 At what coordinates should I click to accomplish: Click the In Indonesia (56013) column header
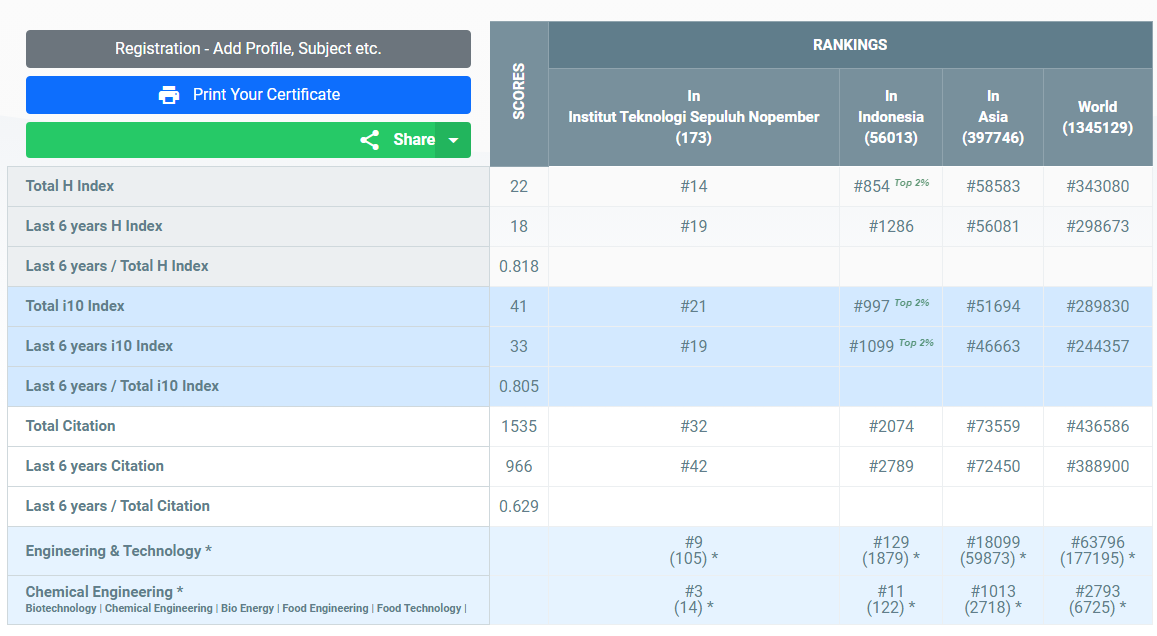coord(890,117)
